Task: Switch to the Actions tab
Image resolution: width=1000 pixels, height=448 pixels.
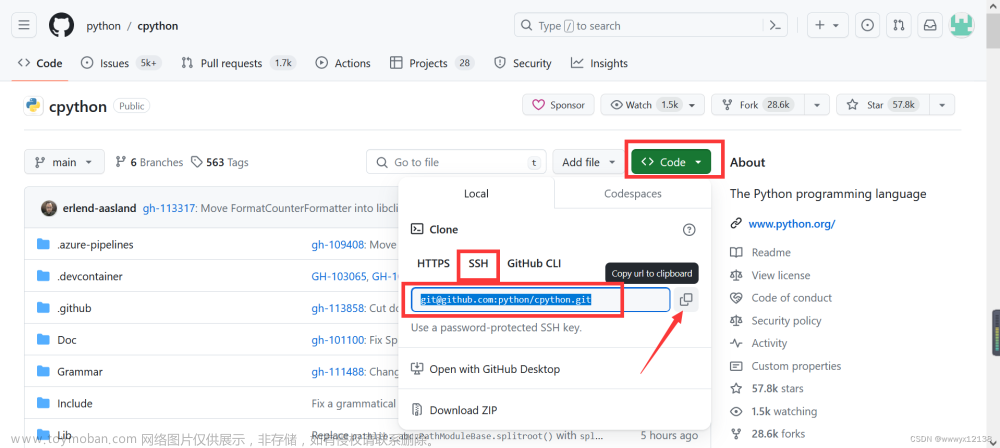Action: pyautogui.click(x=343, y=63)
